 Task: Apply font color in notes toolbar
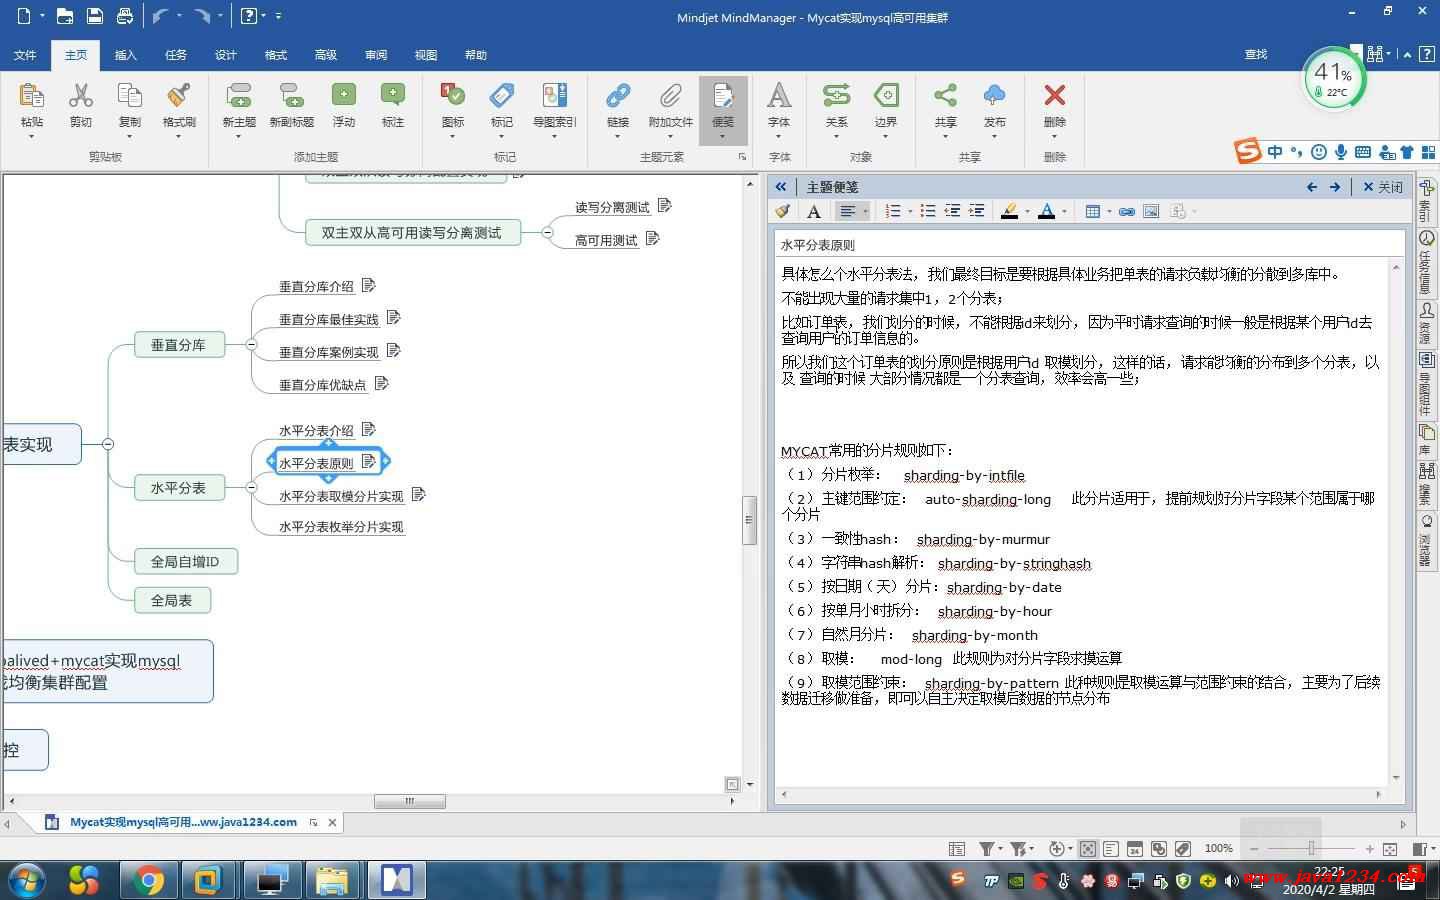pos(1046,211)
